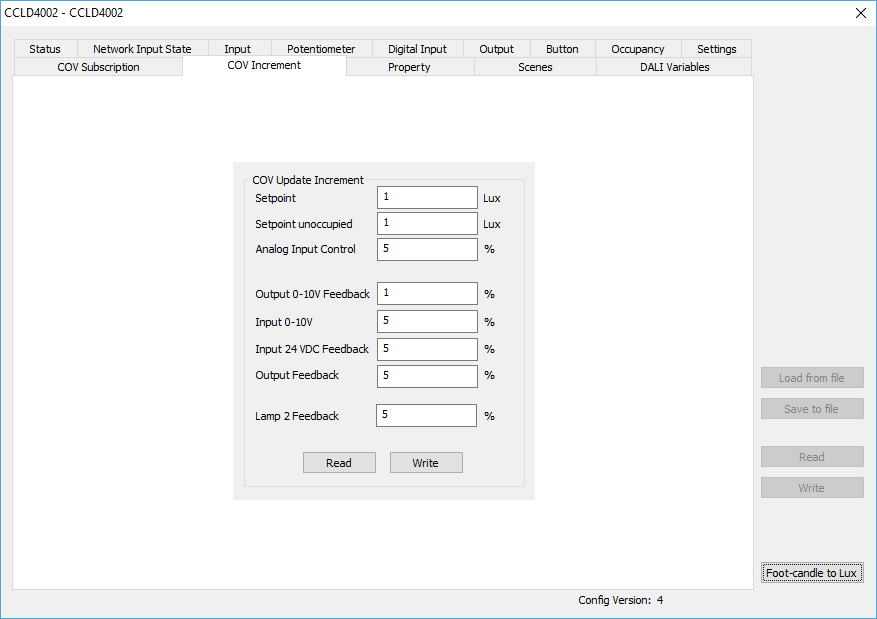877x619 pixels.
Task: Open the Property tab
Action: [409, 67]
